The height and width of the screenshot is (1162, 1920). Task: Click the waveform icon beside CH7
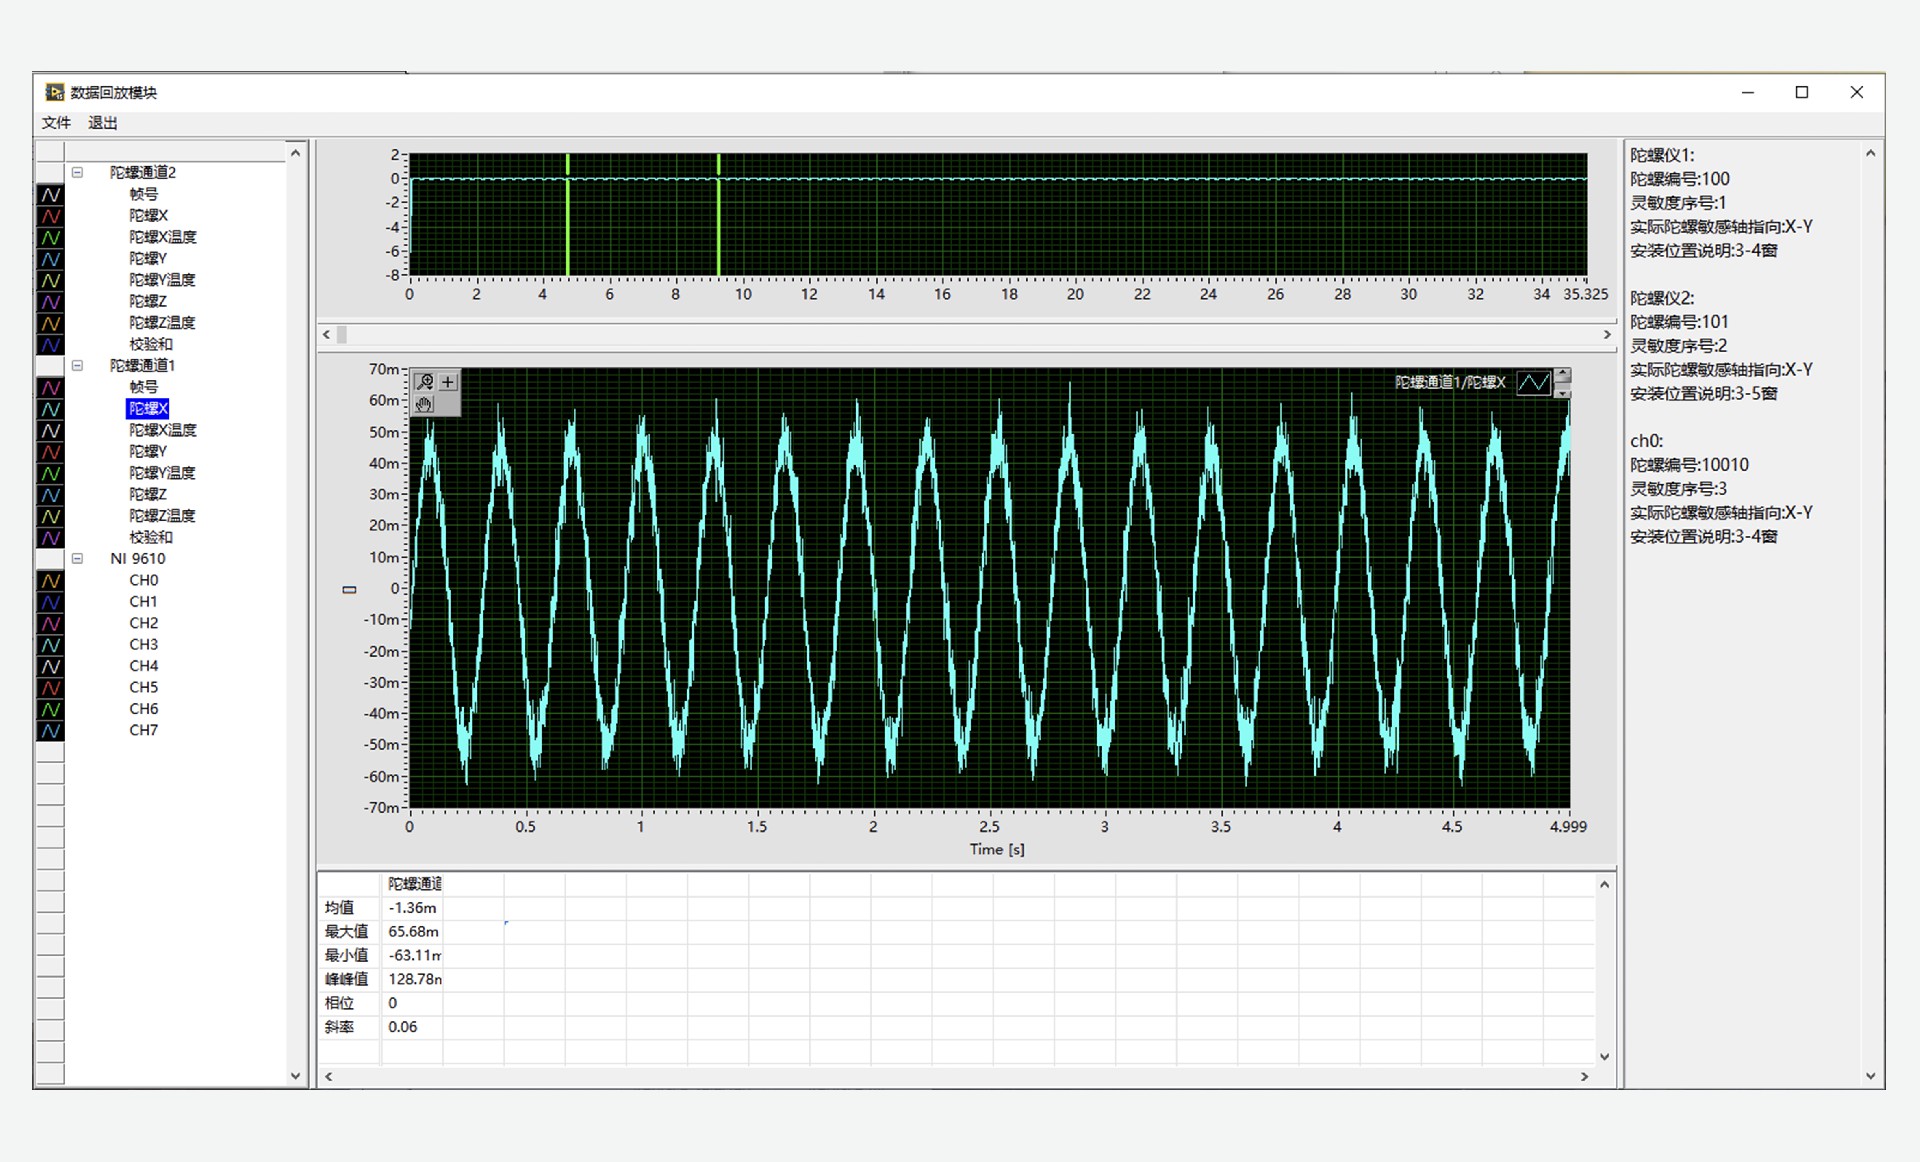point(50,731)
